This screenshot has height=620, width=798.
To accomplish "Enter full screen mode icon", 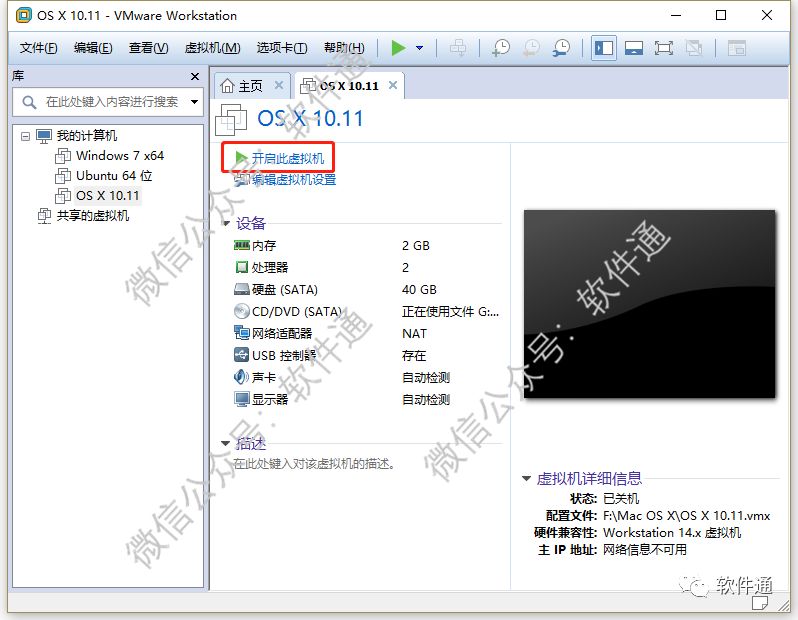I will coord(664,48).
